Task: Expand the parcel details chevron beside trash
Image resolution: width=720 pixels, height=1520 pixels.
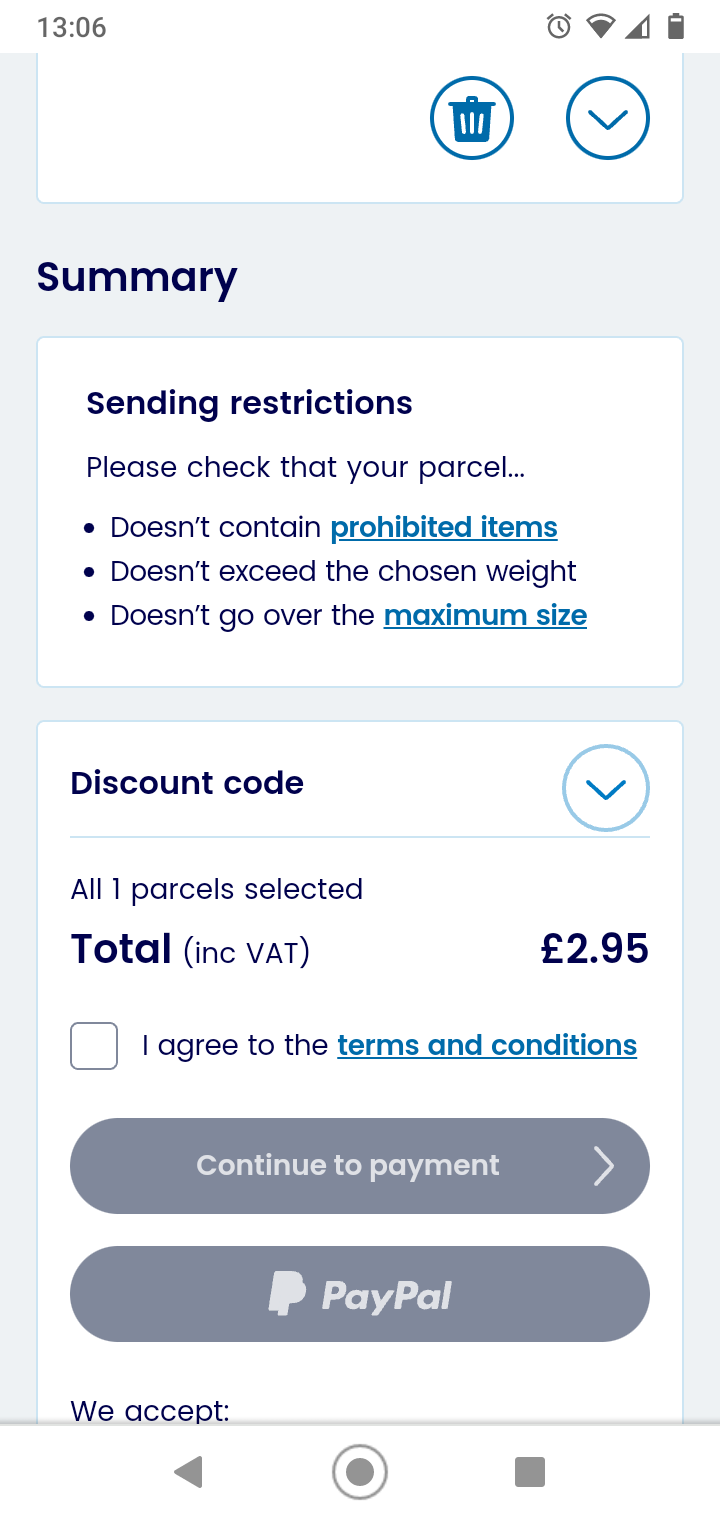Action: point(608,119)
